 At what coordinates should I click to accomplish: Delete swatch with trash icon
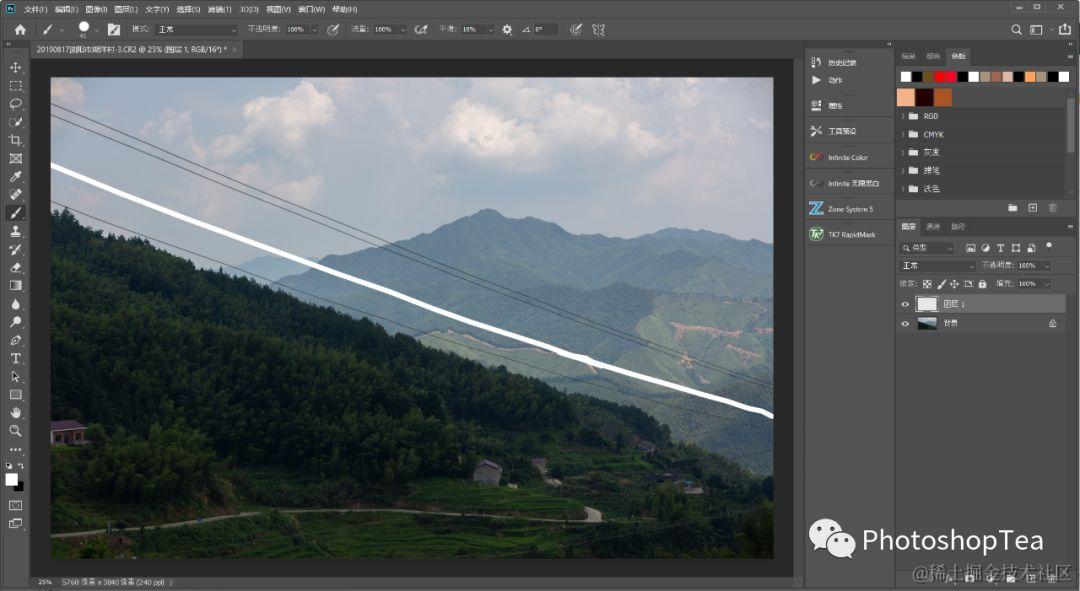(x=1052, y=207)
